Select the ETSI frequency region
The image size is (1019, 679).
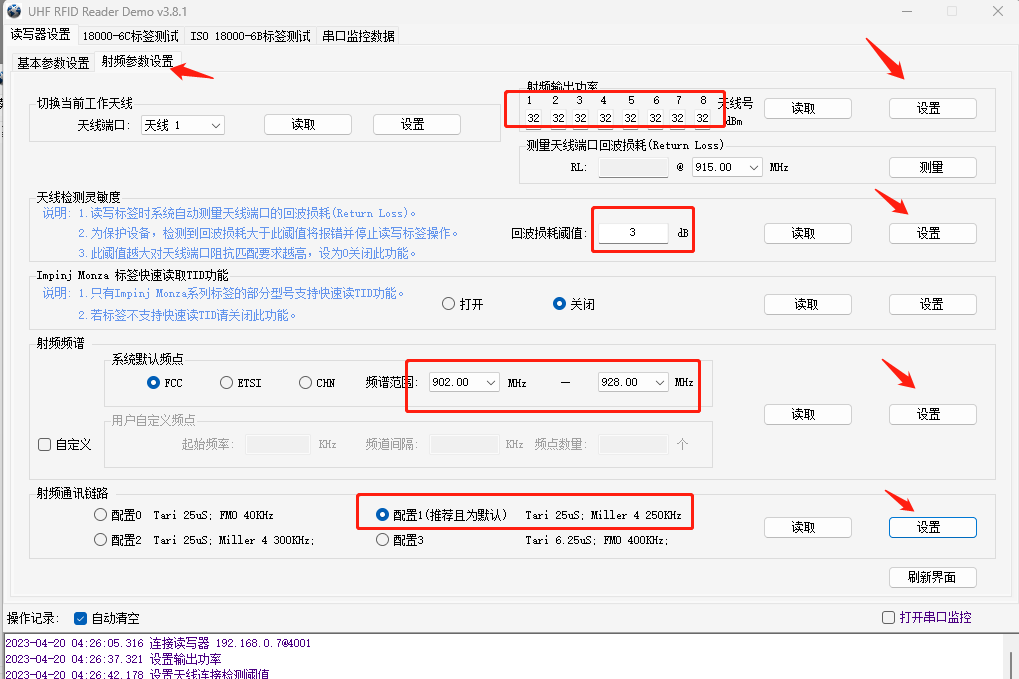pos(240,383)
